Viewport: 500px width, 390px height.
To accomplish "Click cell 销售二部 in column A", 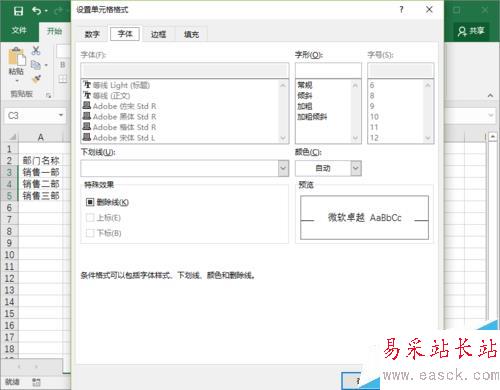I will 41,184.
